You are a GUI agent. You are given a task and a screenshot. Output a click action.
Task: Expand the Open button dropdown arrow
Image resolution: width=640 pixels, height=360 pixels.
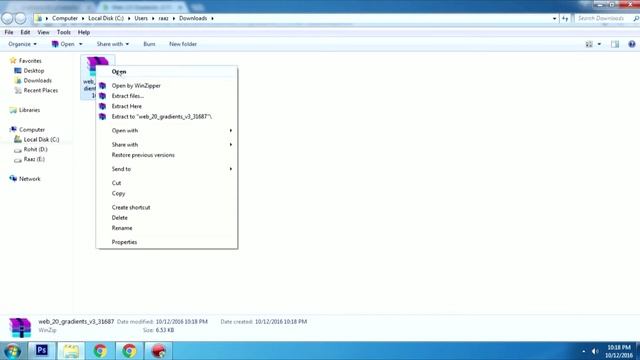[x=80, y=44]
